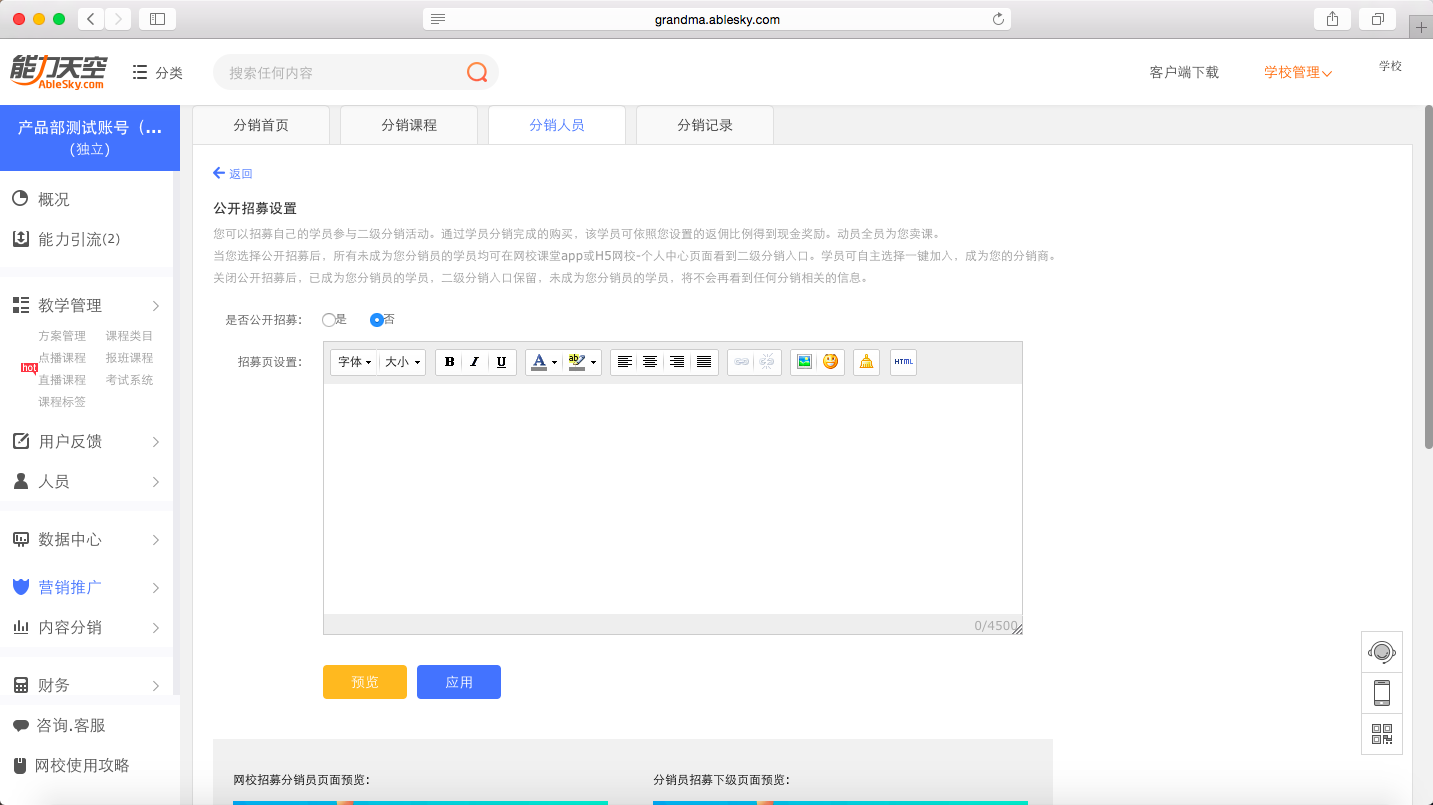
Task: Open the 大小 font size dropdown
Action: coord(402,362)
